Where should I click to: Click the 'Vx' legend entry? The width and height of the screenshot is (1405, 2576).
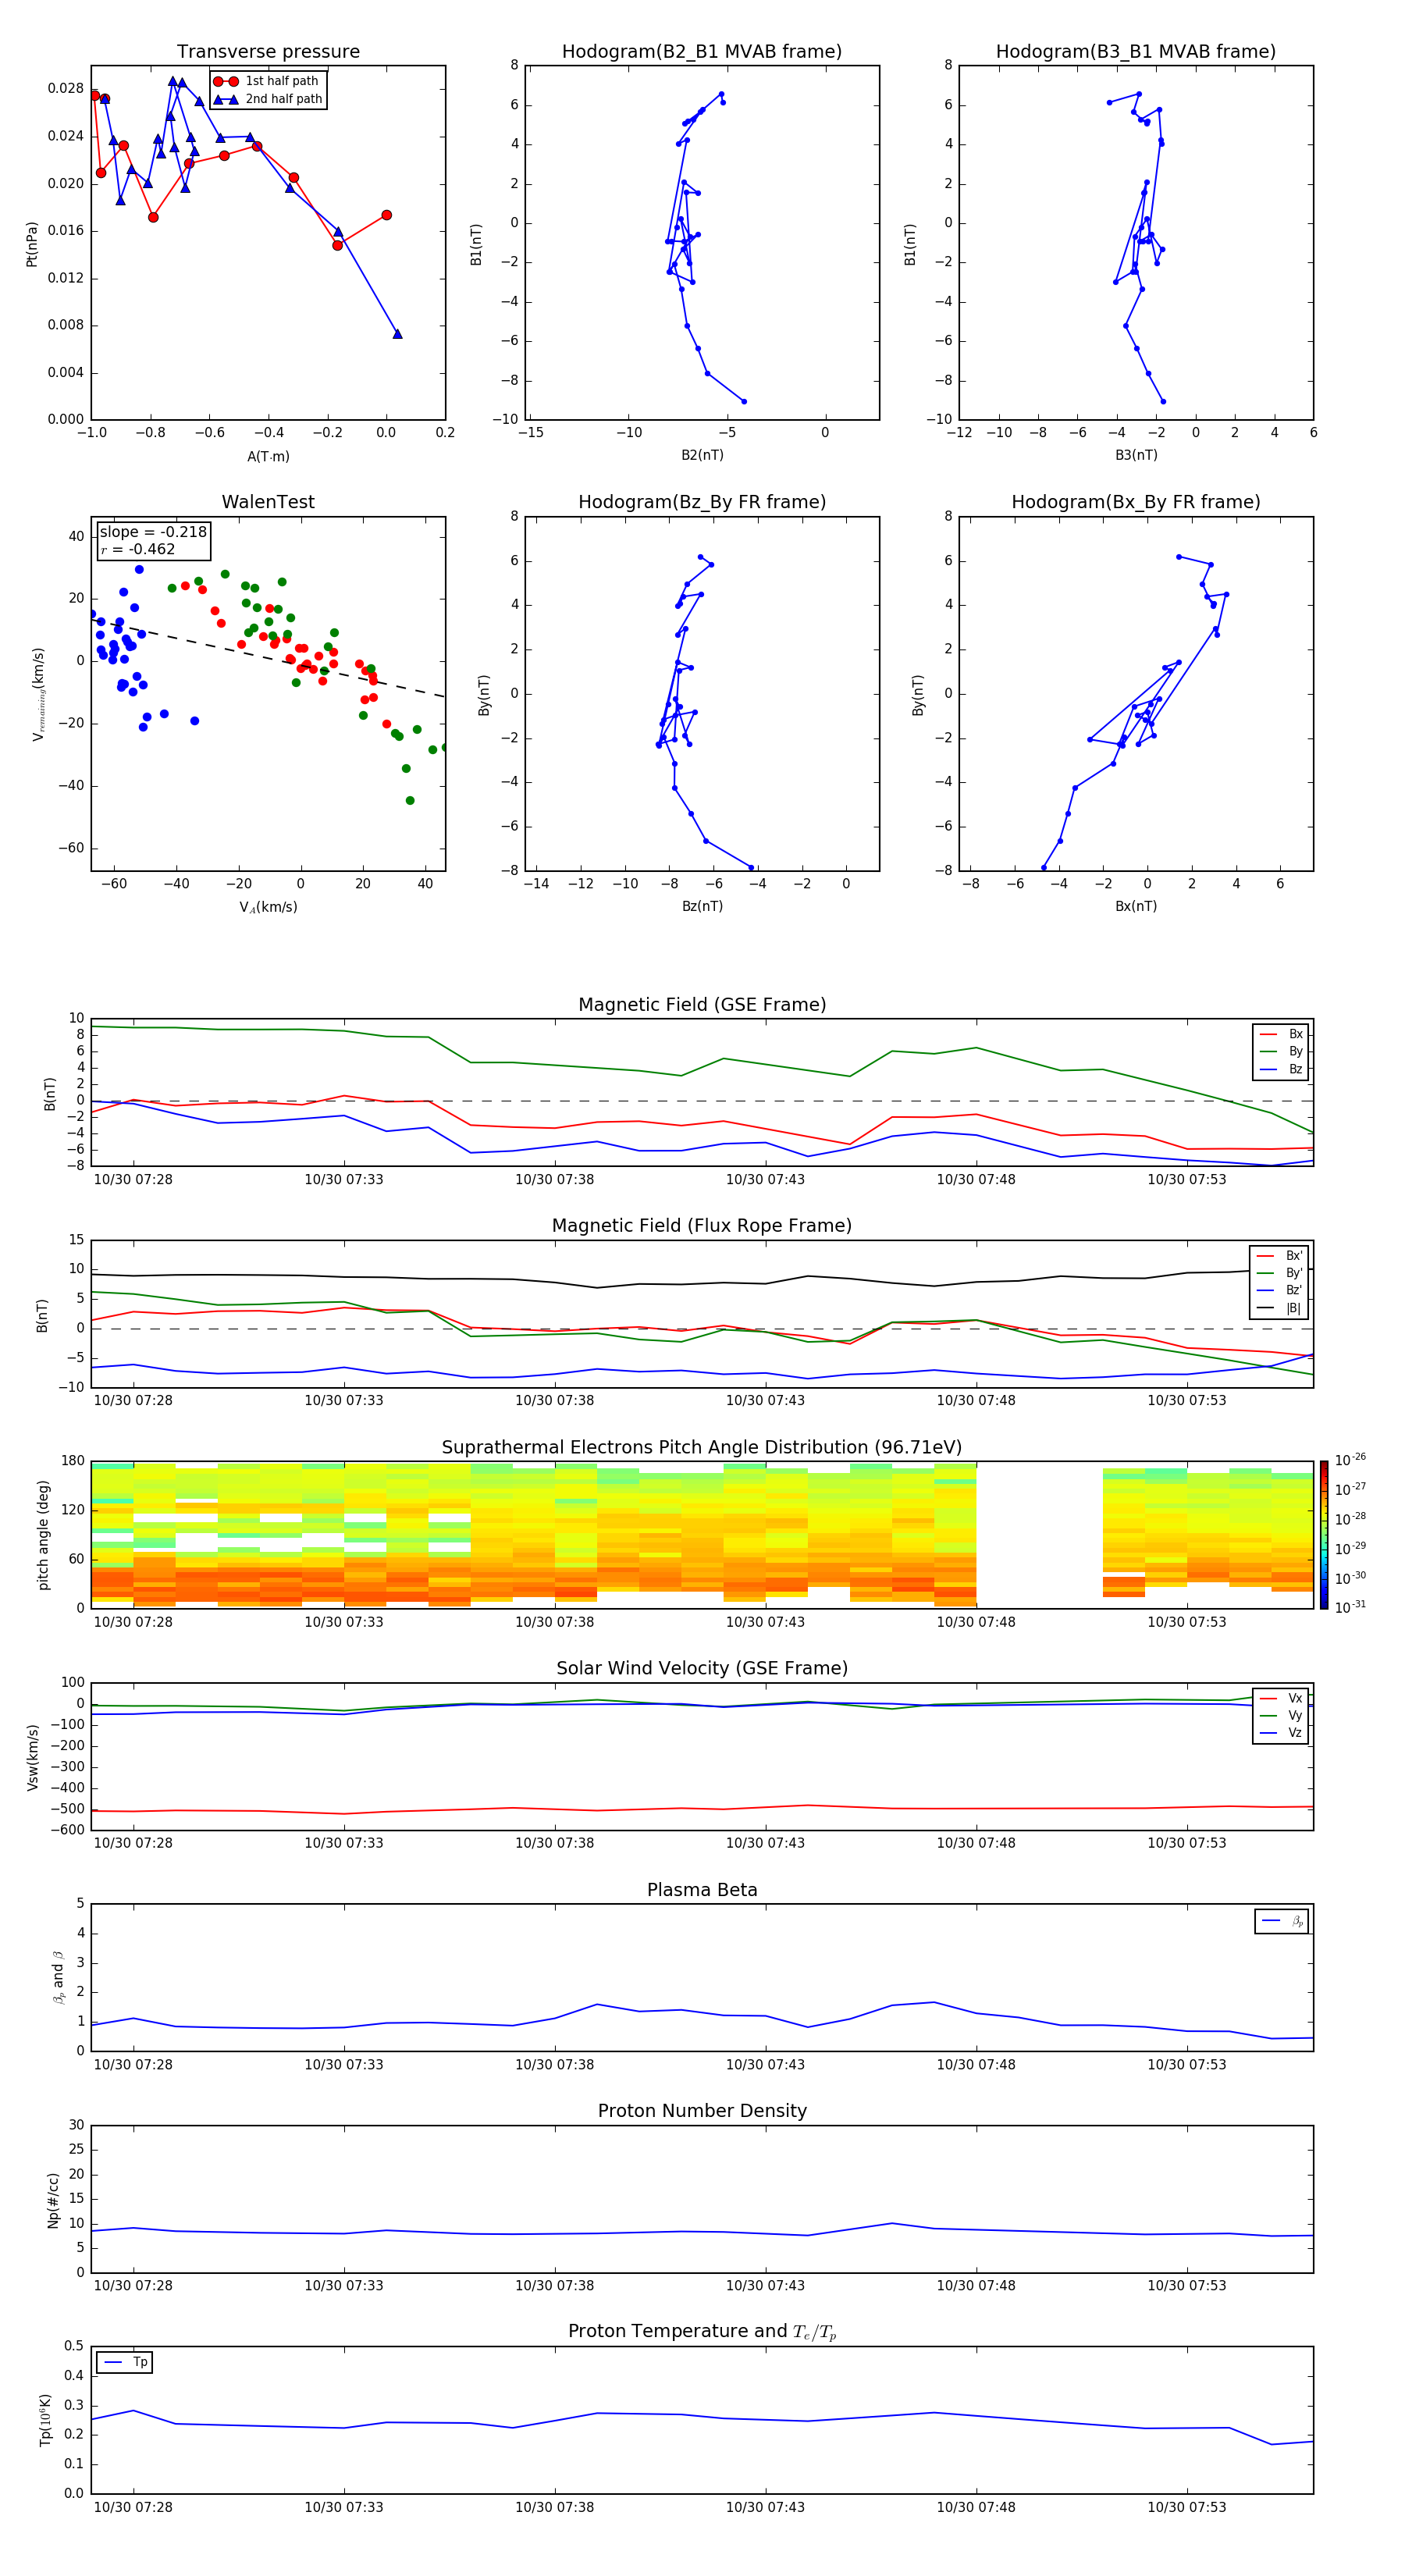coord(1281,1698)
